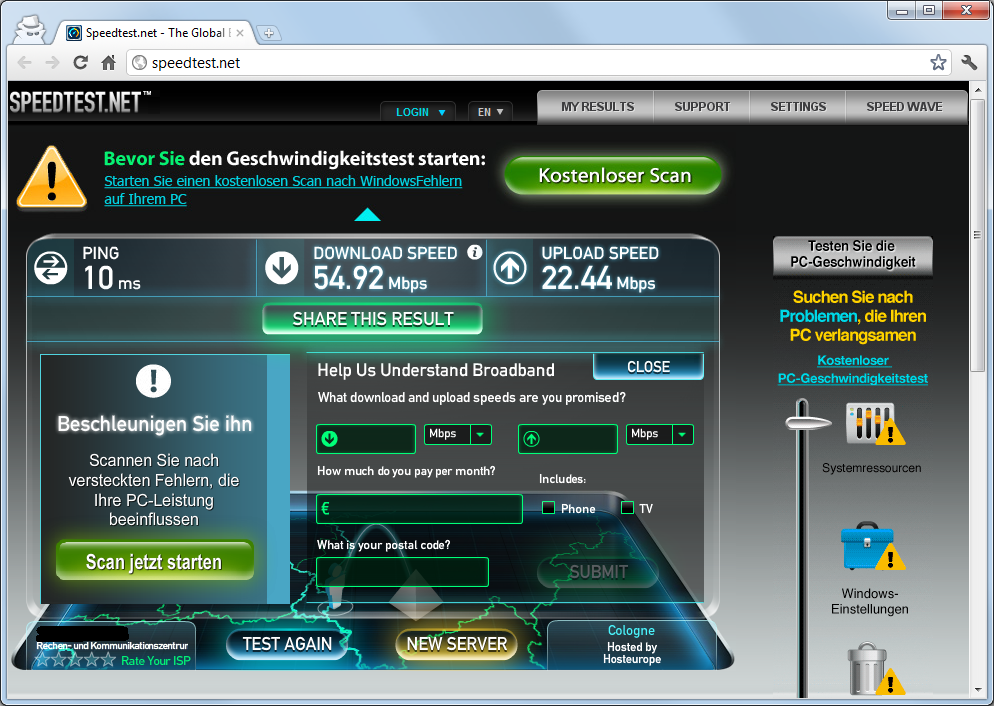The image size is (994, 706).
Task: Click the Systemressourcen mixer icon
Action: point(875,423)
